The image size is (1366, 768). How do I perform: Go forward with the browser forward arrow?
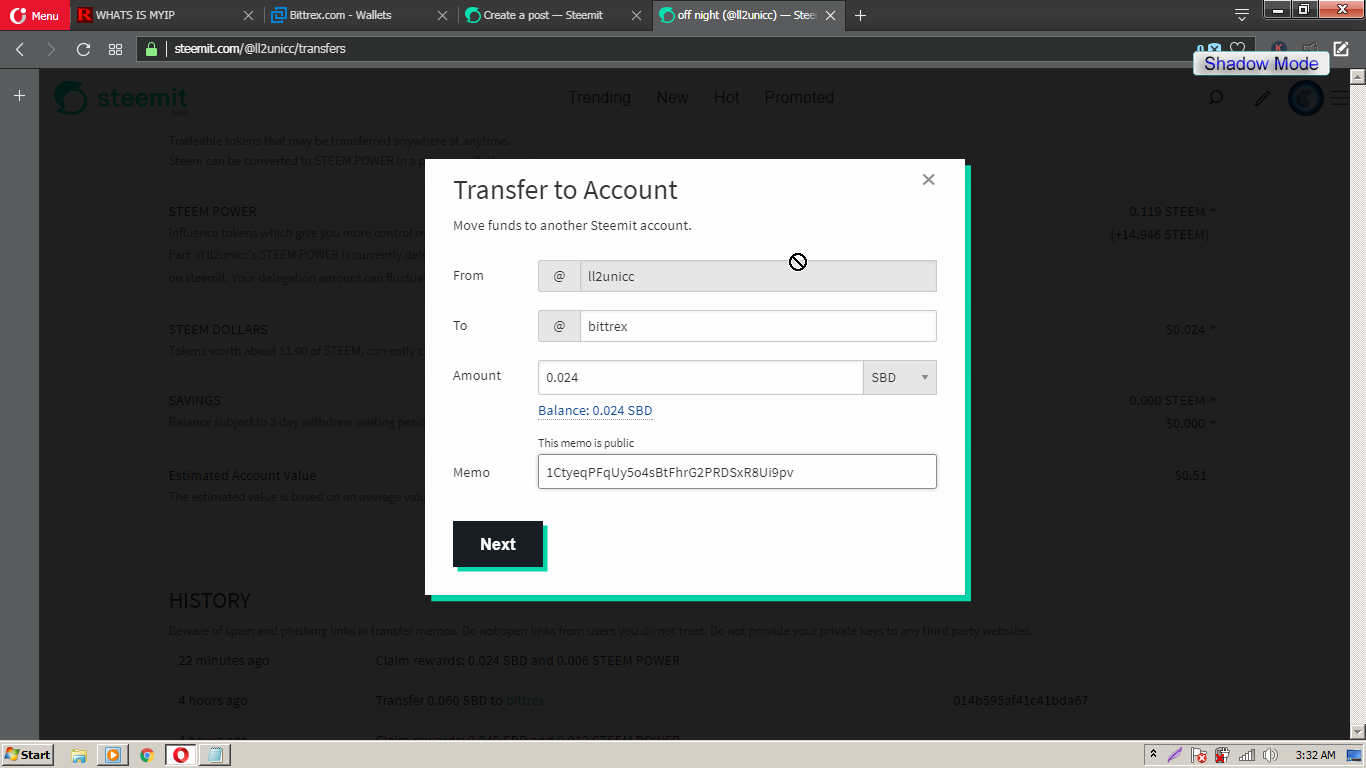tap(52, 49)
